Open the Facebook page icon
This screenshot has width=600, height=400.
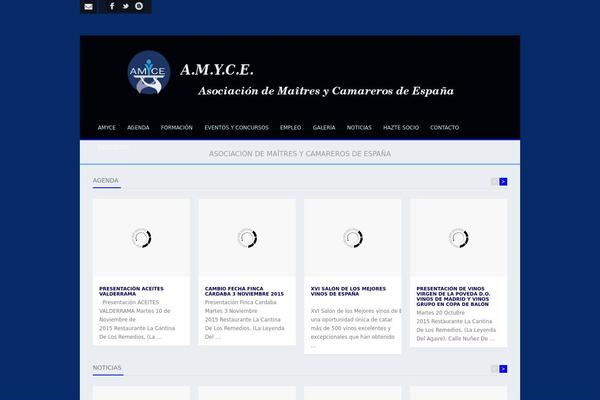(112, 6)
